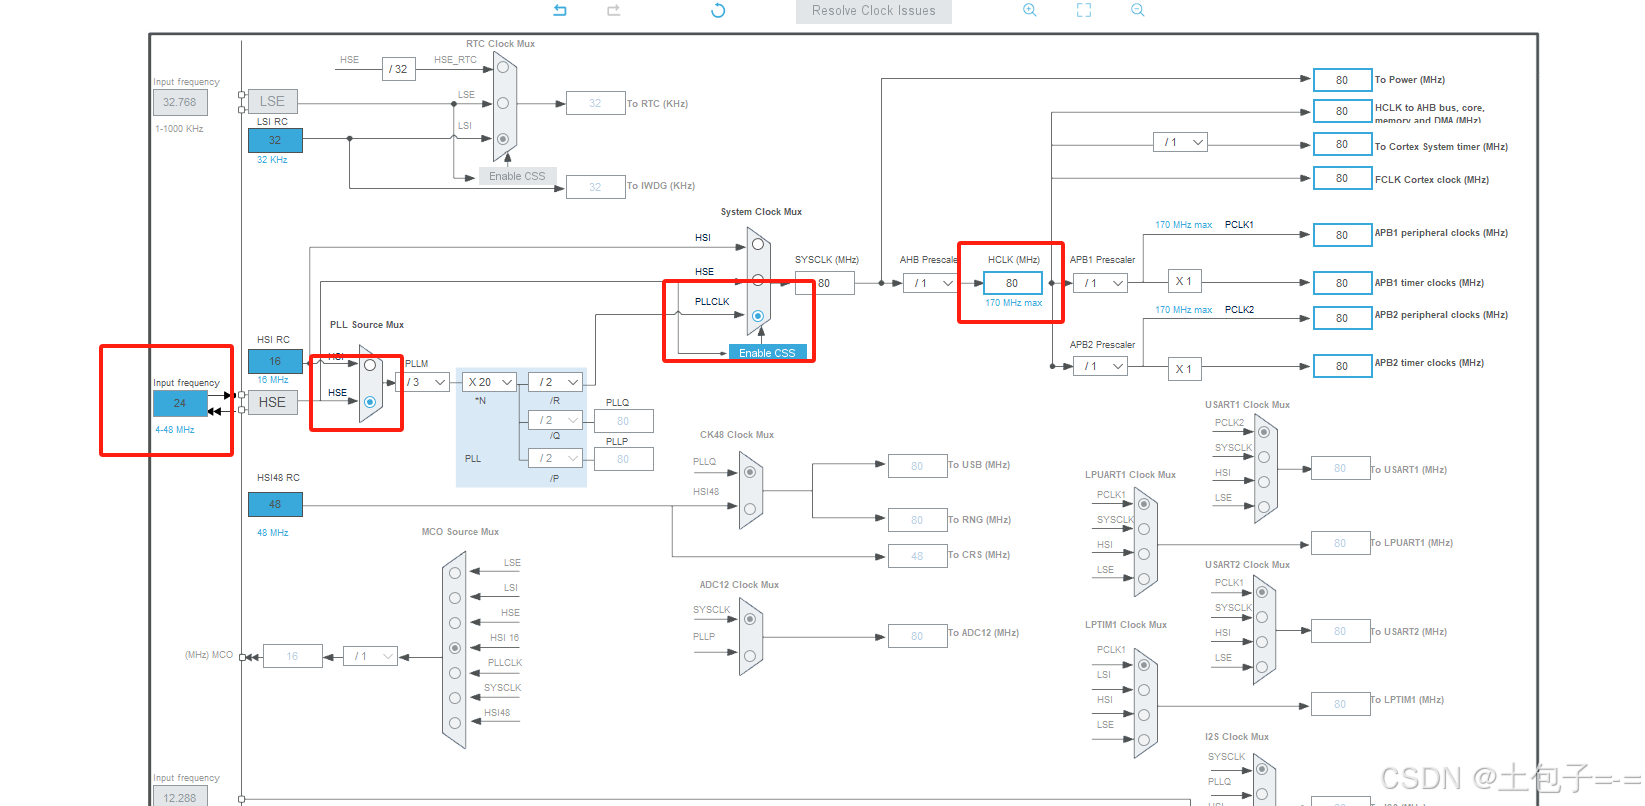Select HSI in PLL Source Mux
Screen dimensions: 1645x806
[x=370, y=365]
